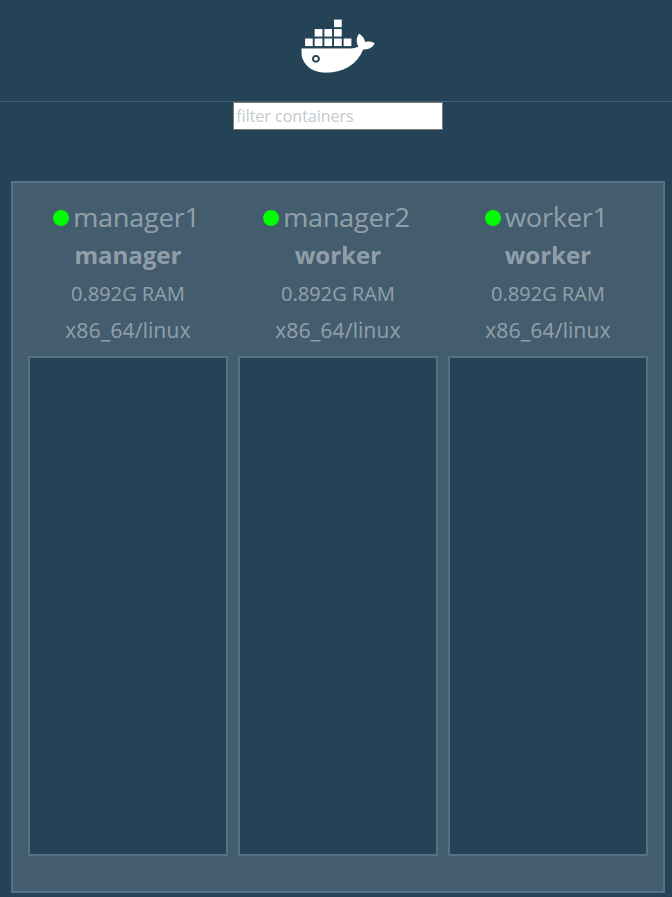Viewport: 672px width, 897px height.
Task: Click x86_64/linux architecture under manager2
Action: click(x=338, y=331)
